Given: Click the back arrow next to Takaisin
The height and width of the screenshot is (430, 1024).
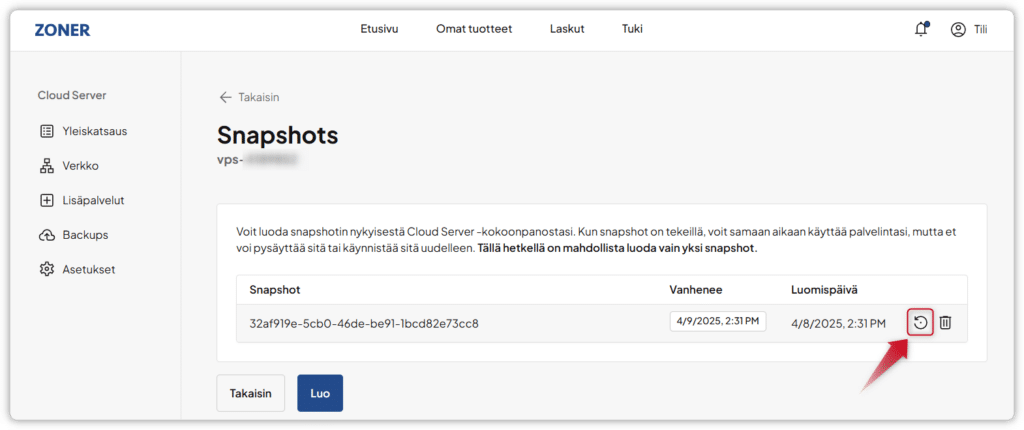Looking at the screenshot, I should 225,97.
